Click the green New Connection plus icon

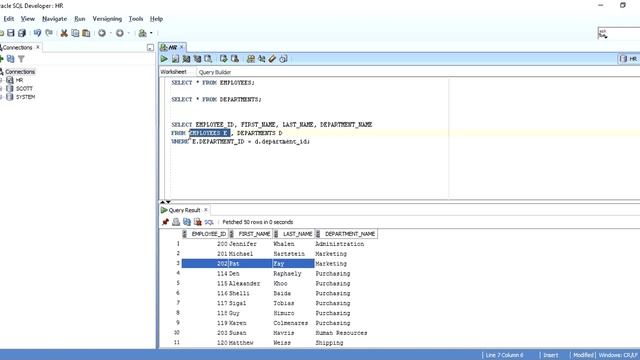2,59
